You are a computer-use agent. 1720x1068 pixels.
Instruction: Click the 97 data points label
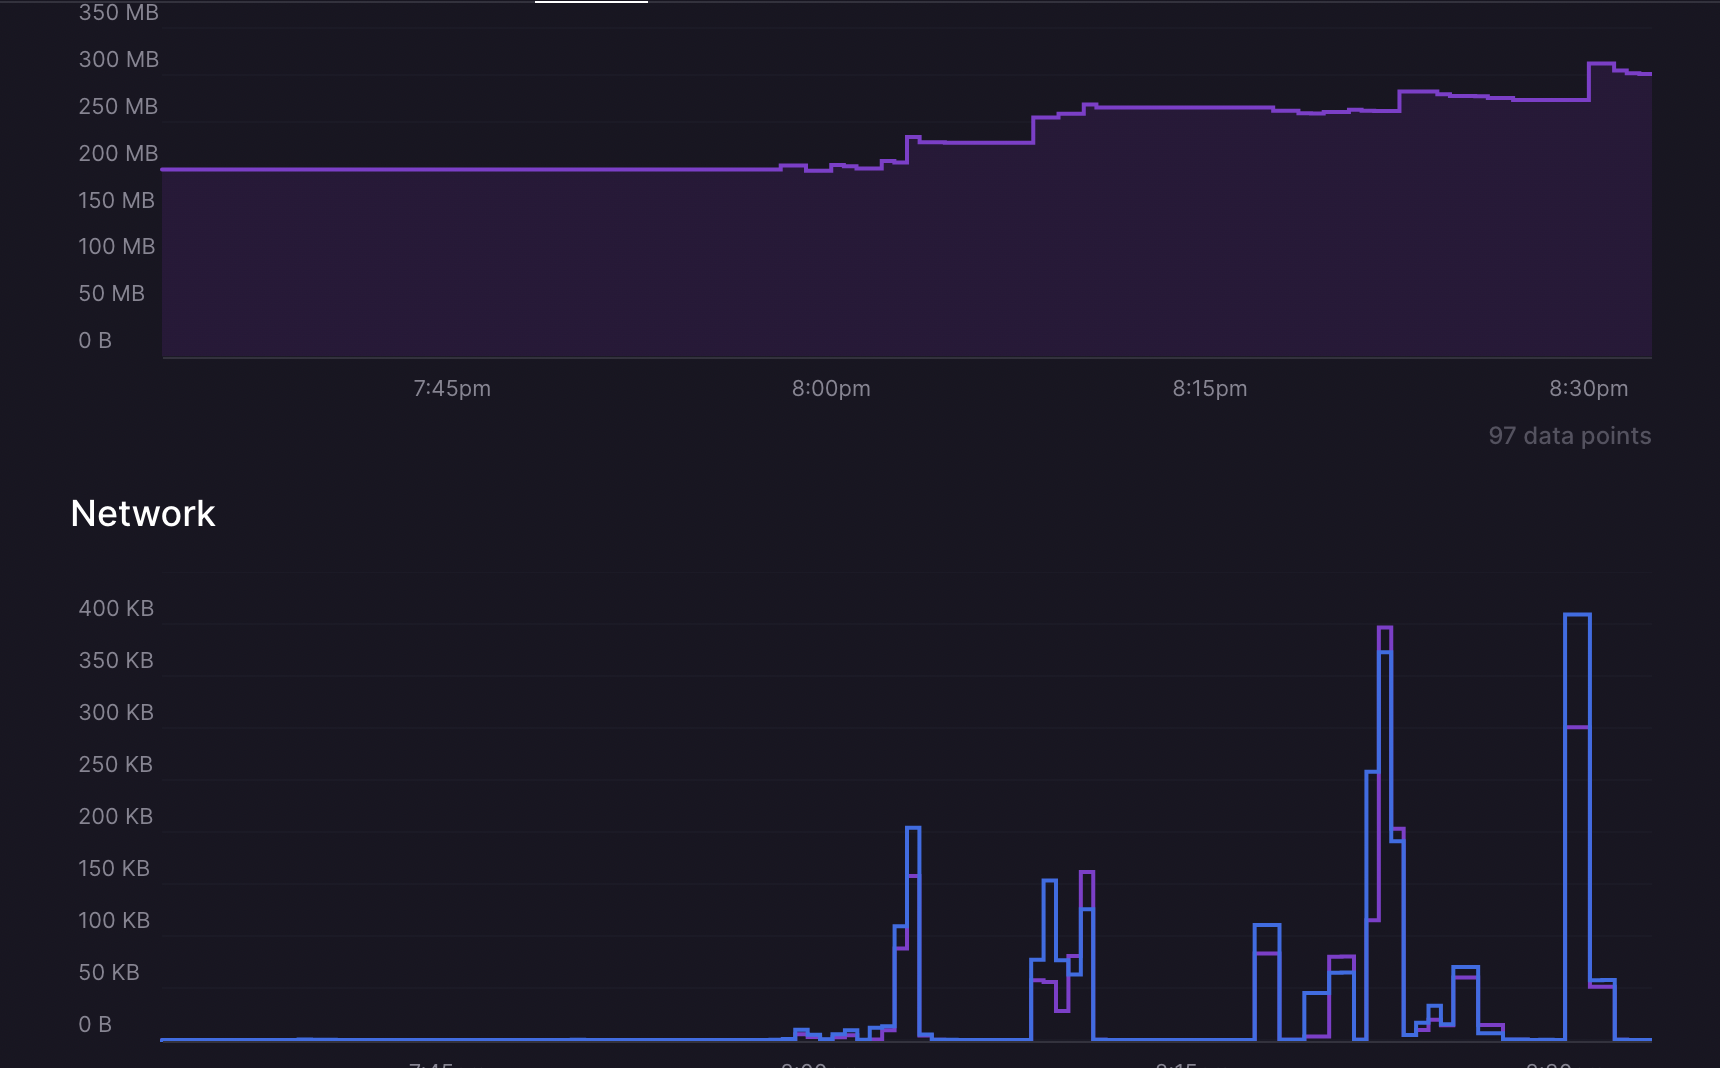(1569, 436)
